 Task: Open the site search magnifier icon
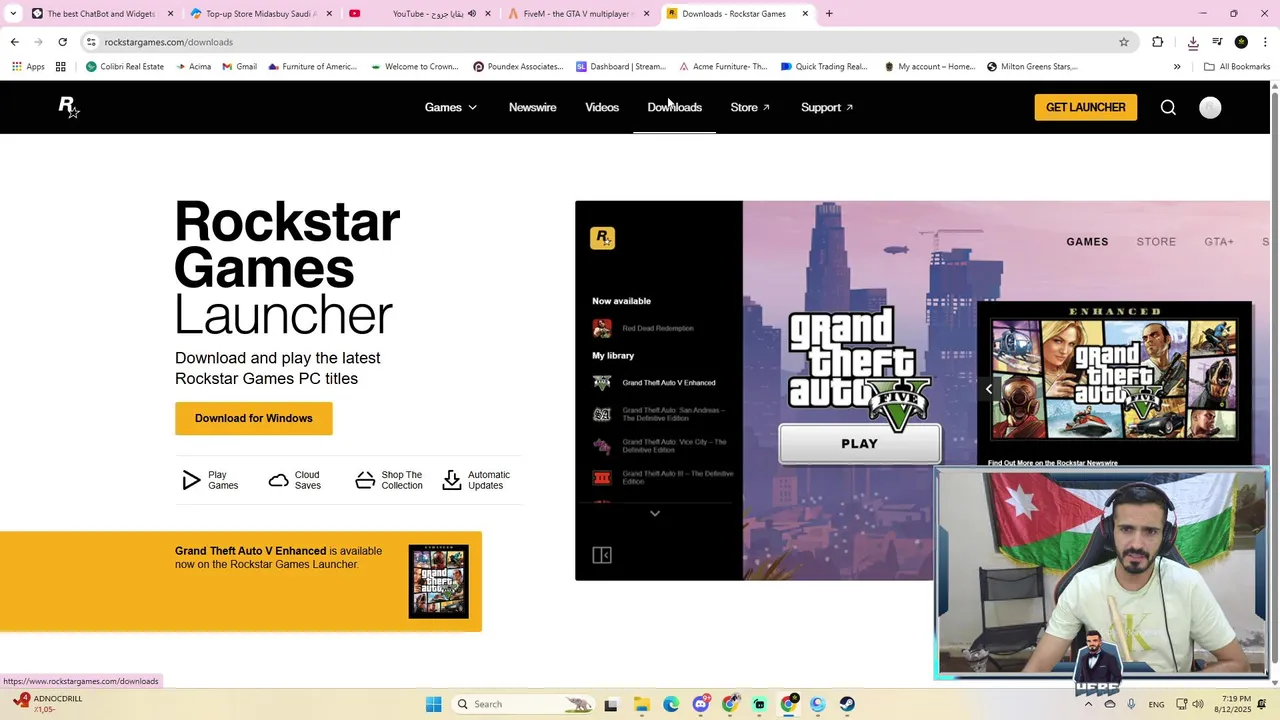(x=1168, y=107)
